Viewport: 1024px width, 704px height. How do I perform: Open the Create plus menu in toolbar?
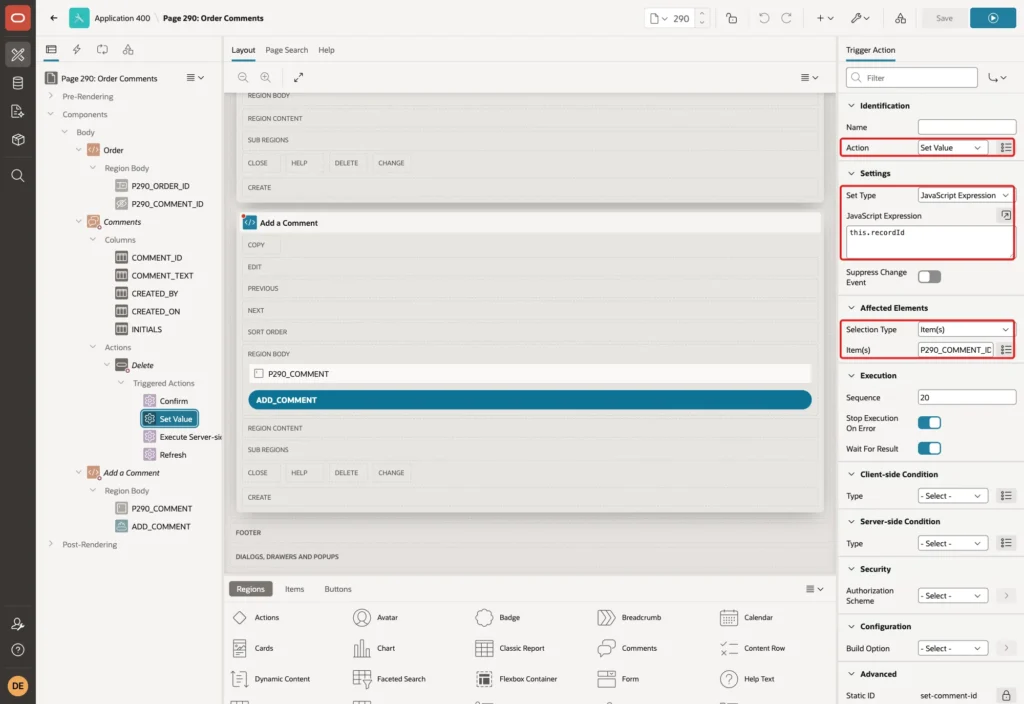coord(825,18)
